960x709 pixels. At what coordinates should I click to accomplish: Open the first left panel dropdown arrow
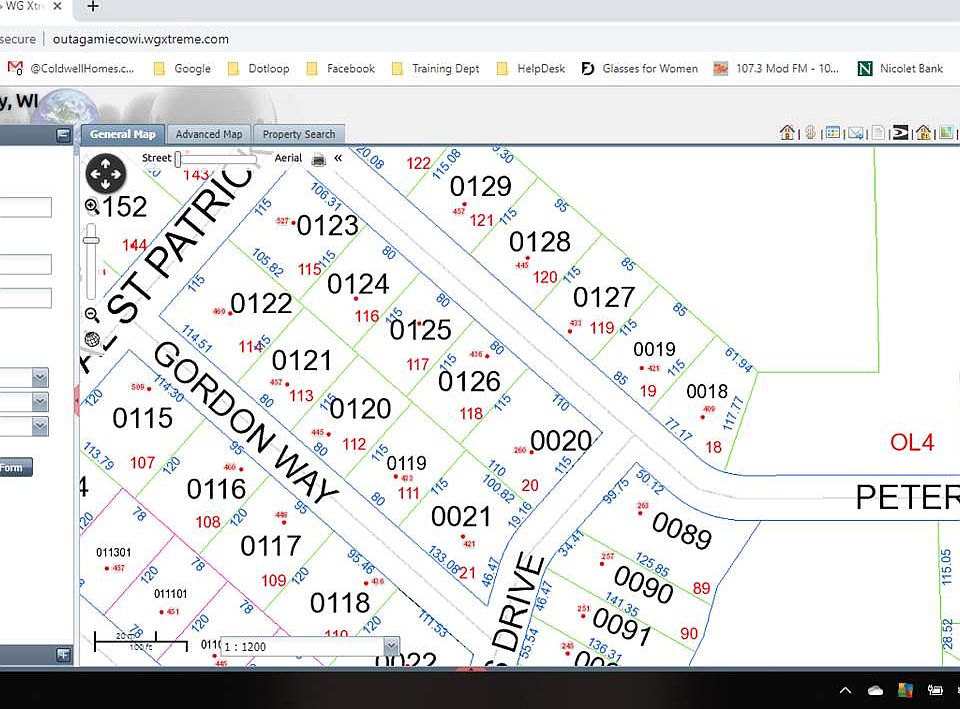point(40,377)
